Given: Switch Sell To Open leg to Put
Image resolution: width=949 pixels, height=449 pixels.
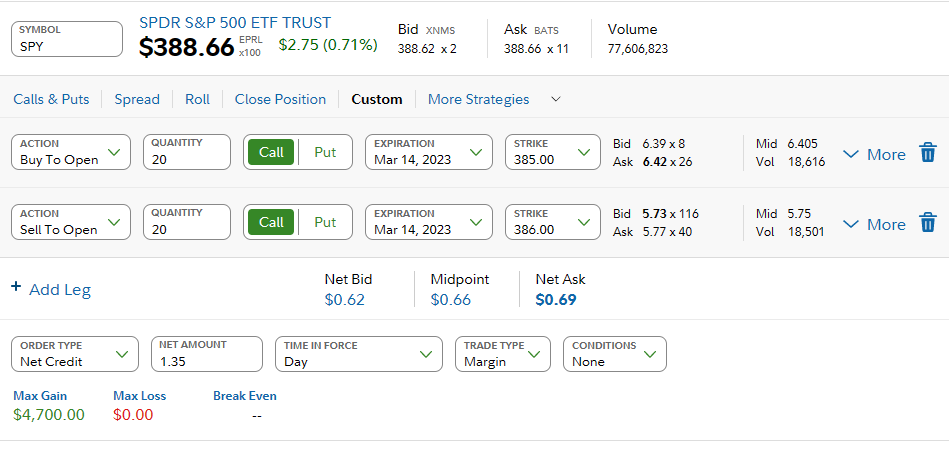Looking at the screenshot, I should (325, 222).
